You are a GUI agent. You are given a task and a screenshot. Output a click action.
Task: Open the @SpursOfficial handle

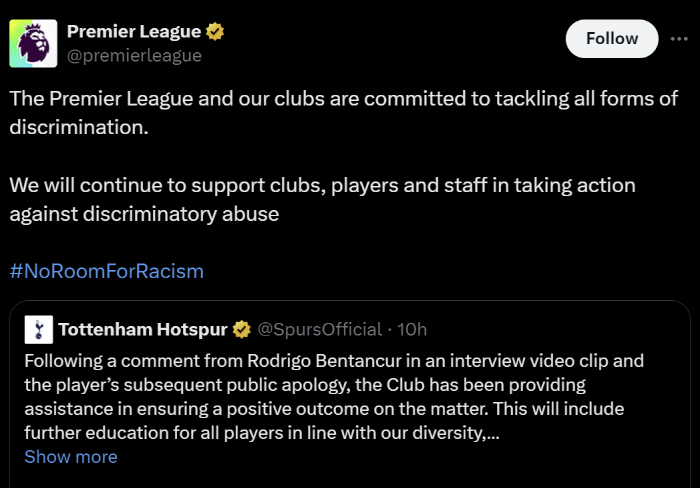click(320, 330)
